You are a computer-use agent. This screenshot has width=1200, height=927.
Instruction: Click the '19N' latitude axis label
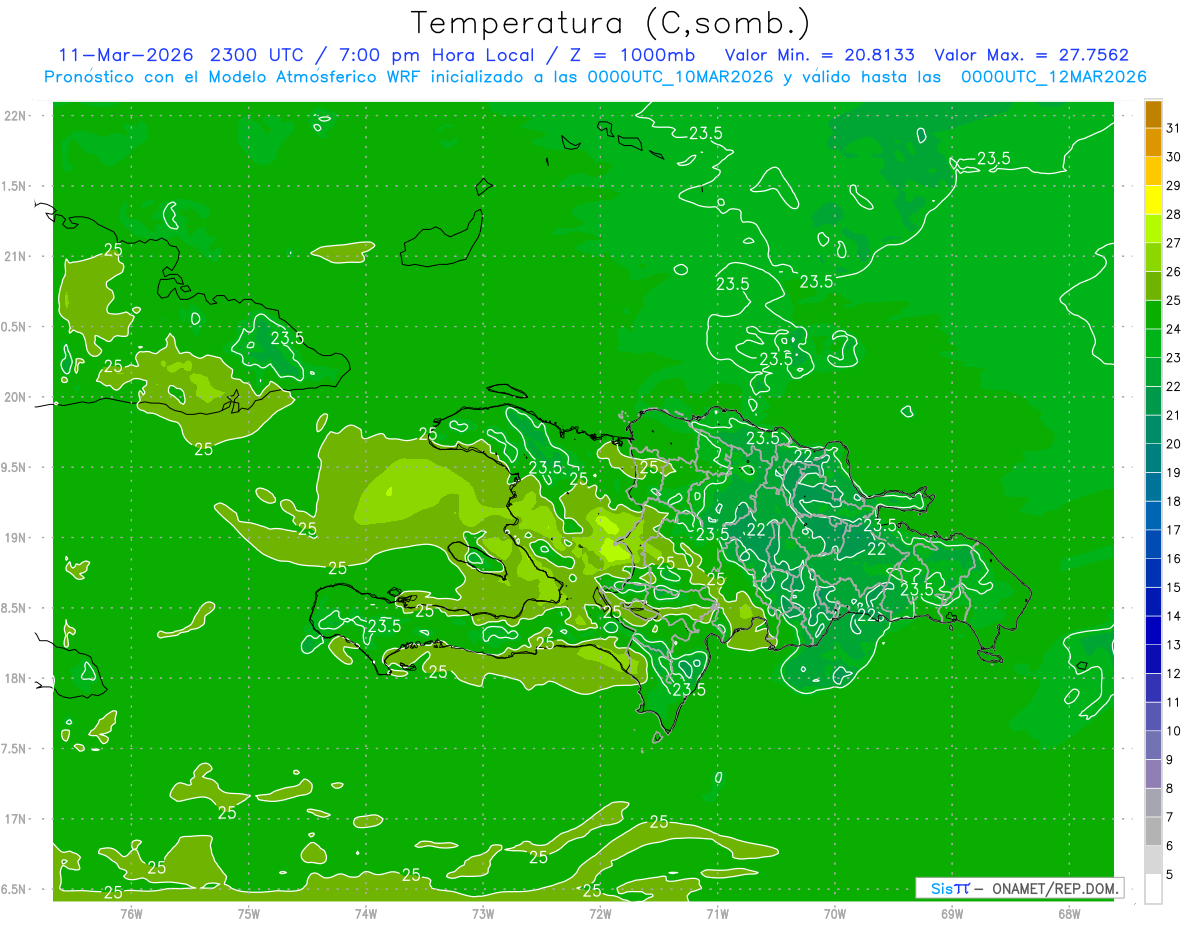click(x=15, y=538)
